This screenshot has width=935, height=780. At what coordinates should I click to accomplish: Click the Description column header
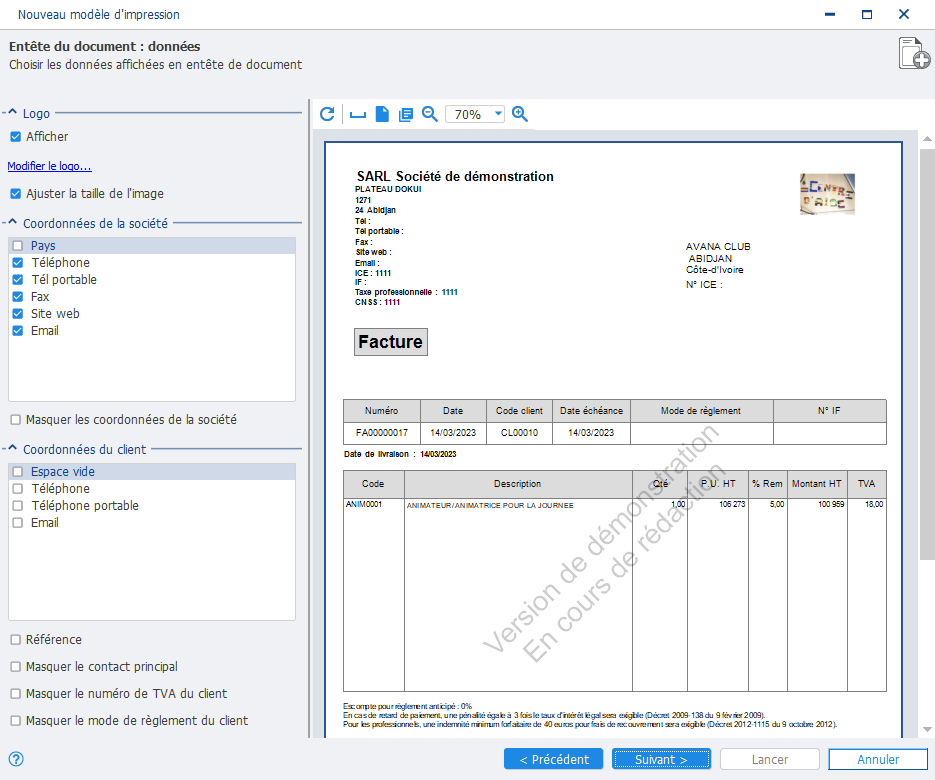pyautogui.click(x=518, y=484)
